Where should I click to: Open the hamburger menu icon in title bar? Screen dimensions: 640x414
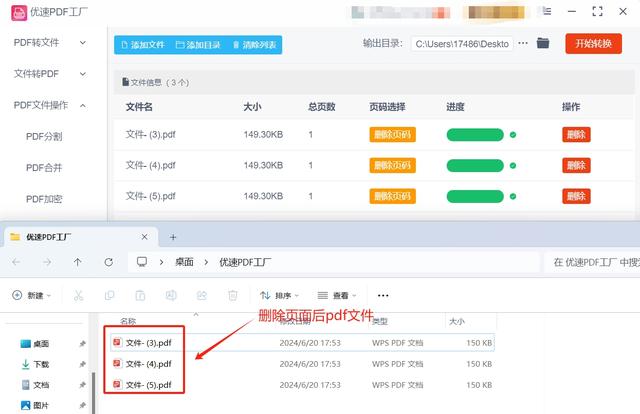[547, 11]
